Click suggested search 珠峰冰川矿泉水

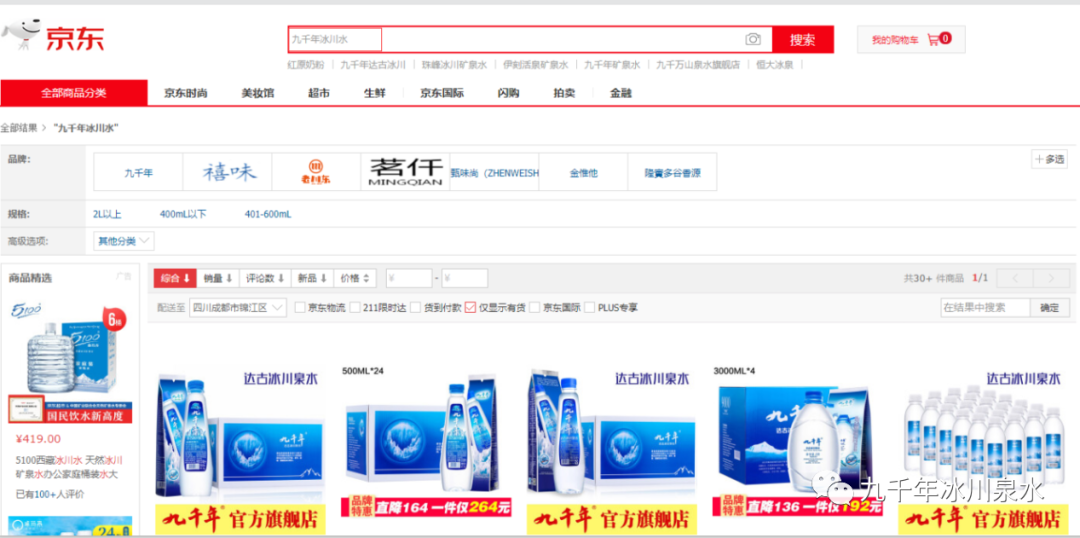454,65
